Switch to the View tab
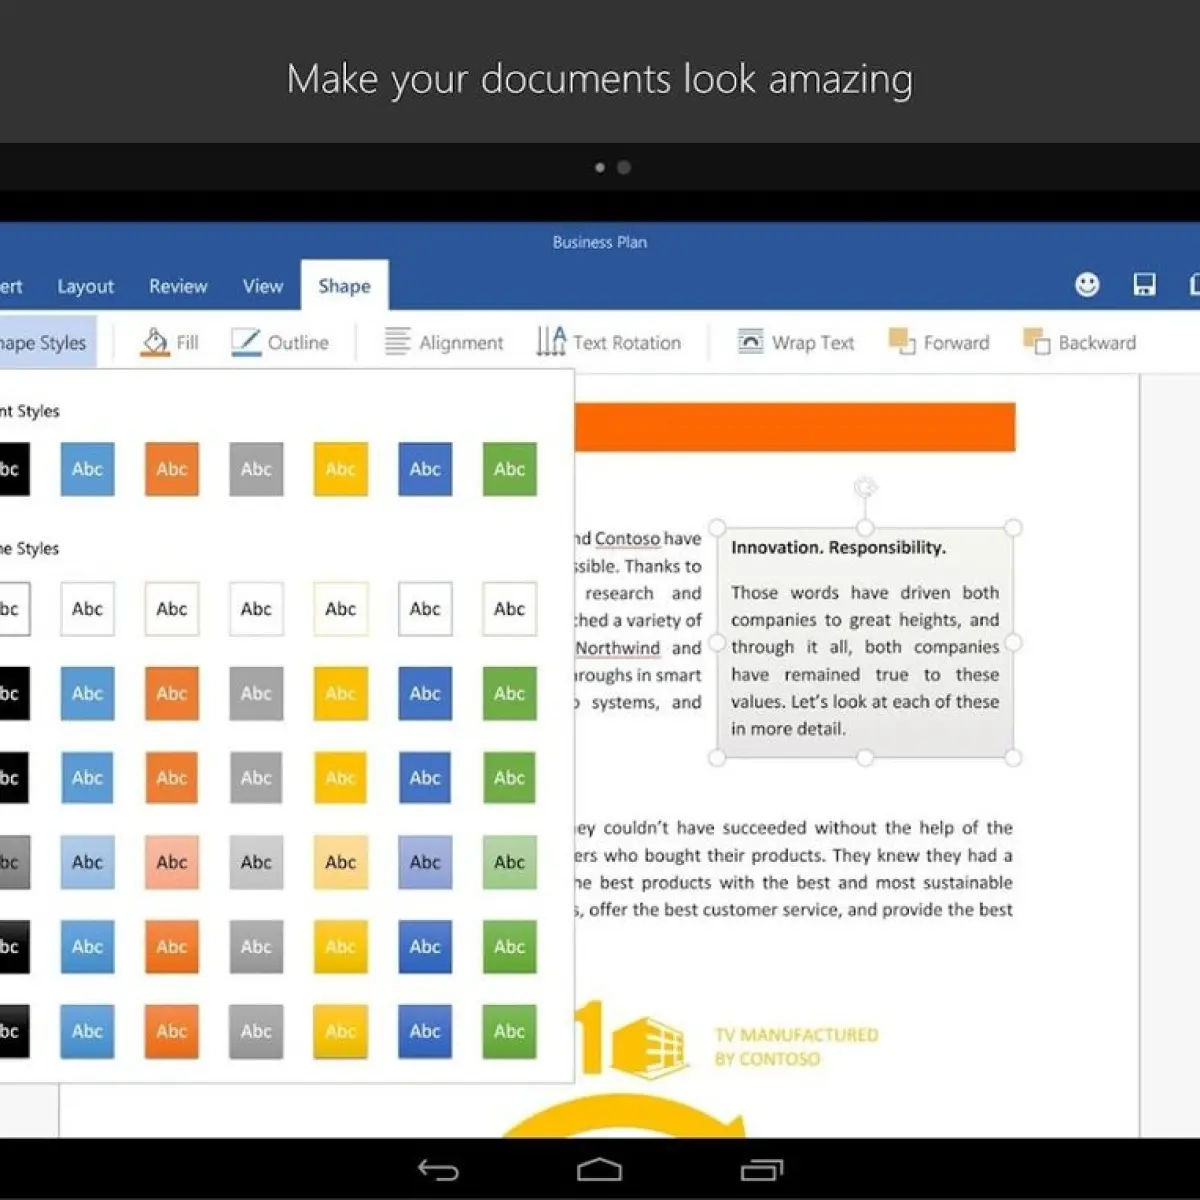 pos(263,286)
